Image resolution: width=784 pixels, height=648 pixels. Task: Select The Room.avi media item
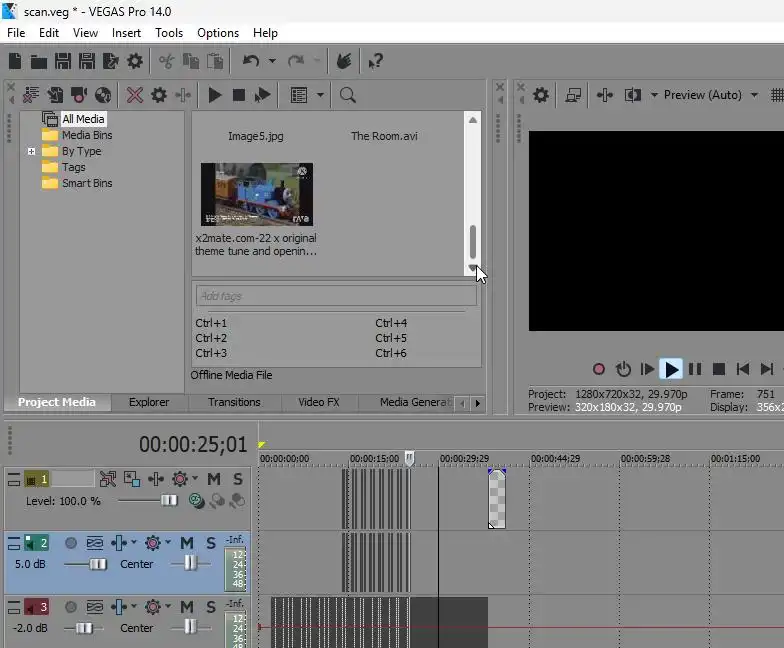[x=384, y=136]
